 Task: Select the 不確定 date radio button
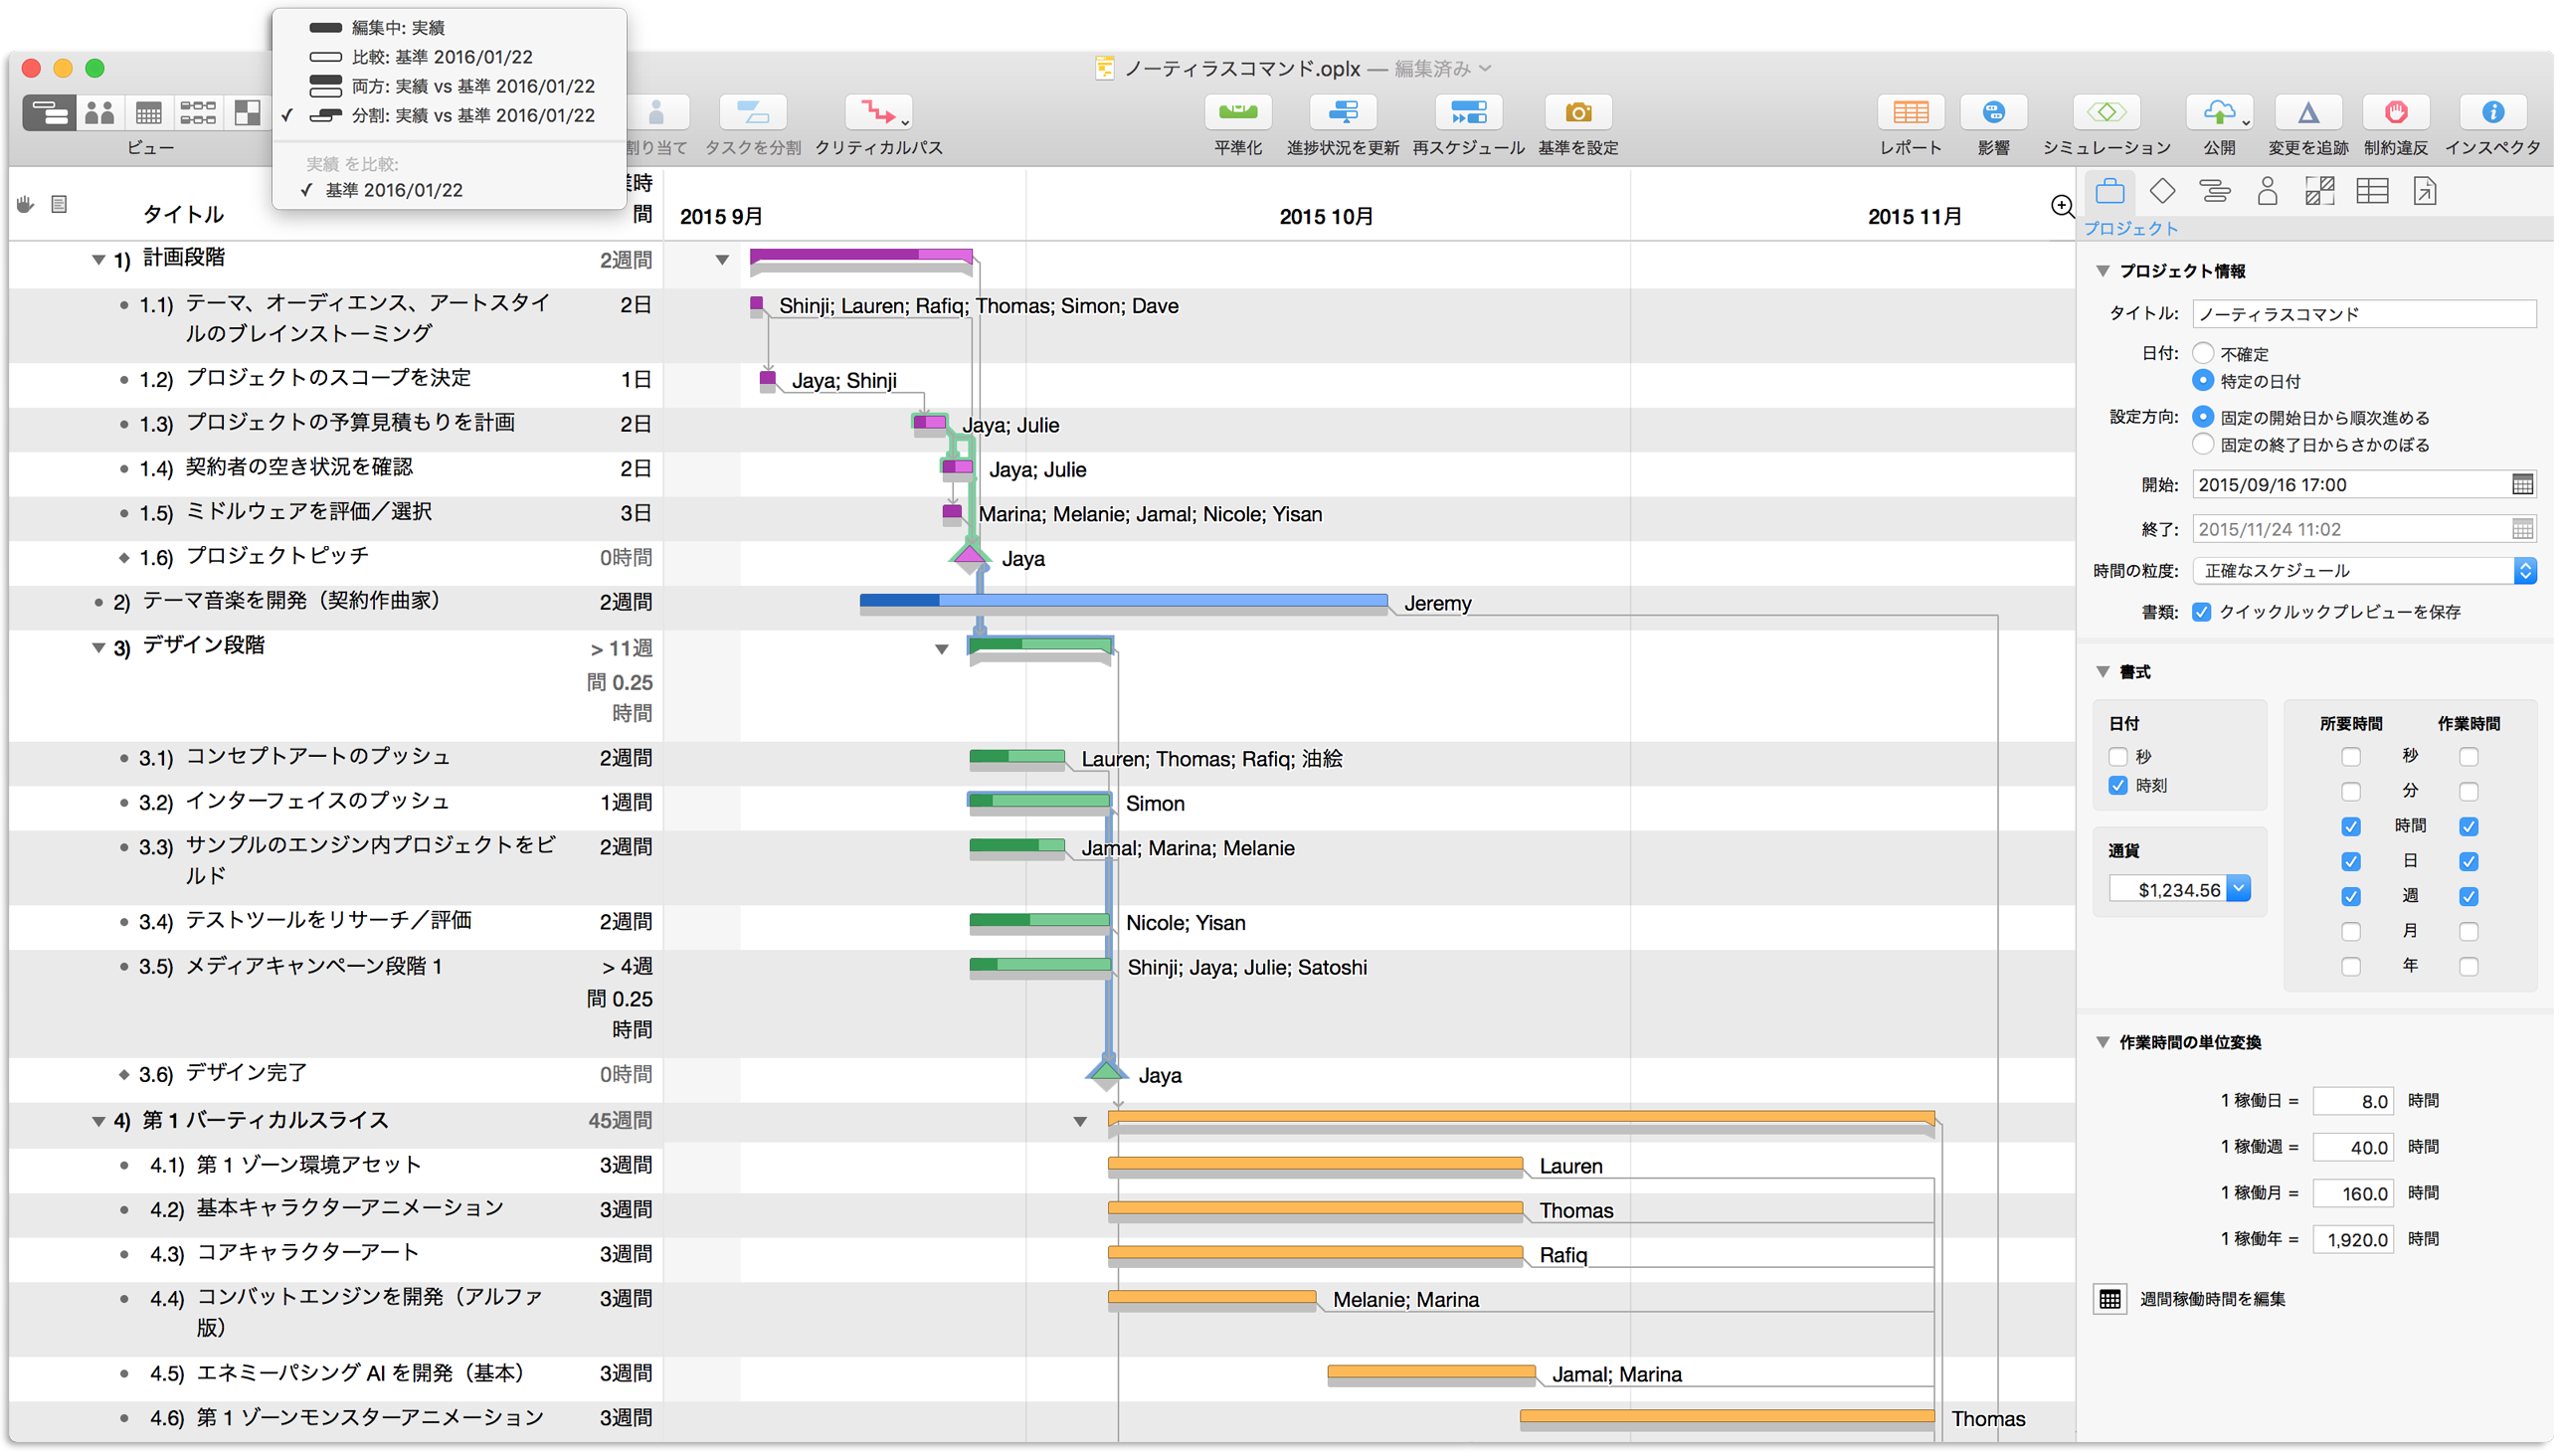tap(2202, 353)
